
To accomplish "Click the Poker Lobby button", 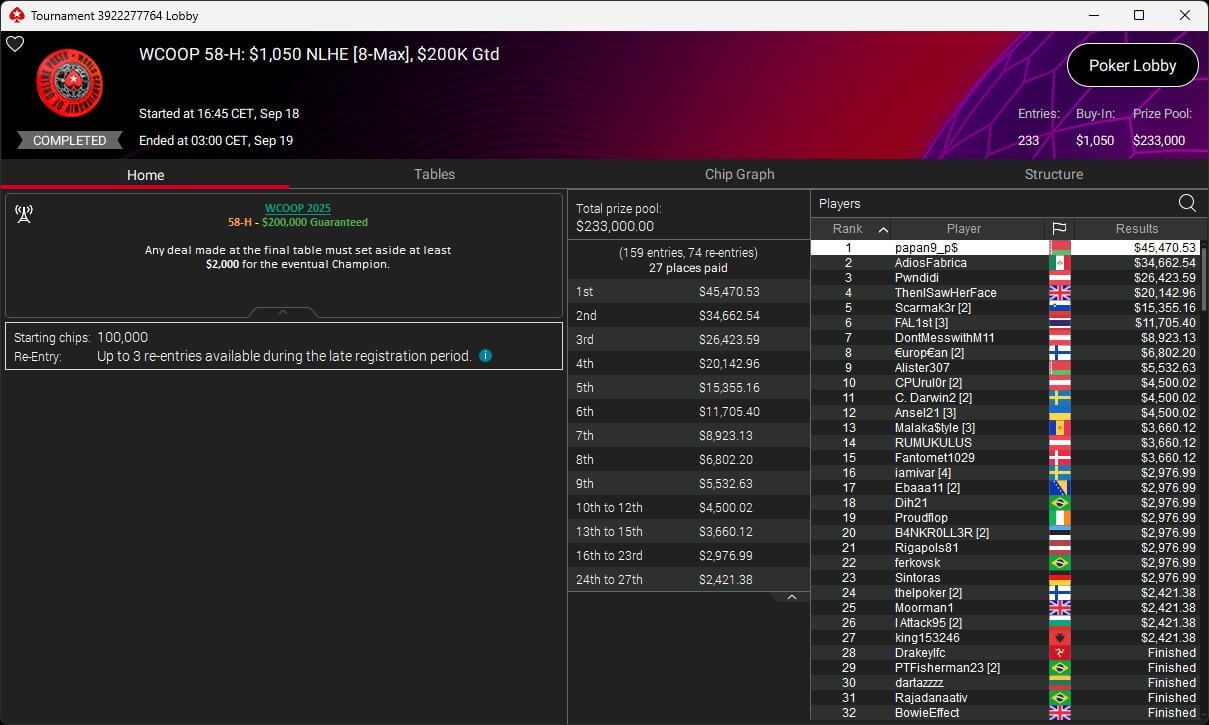I will (1132, 65).
